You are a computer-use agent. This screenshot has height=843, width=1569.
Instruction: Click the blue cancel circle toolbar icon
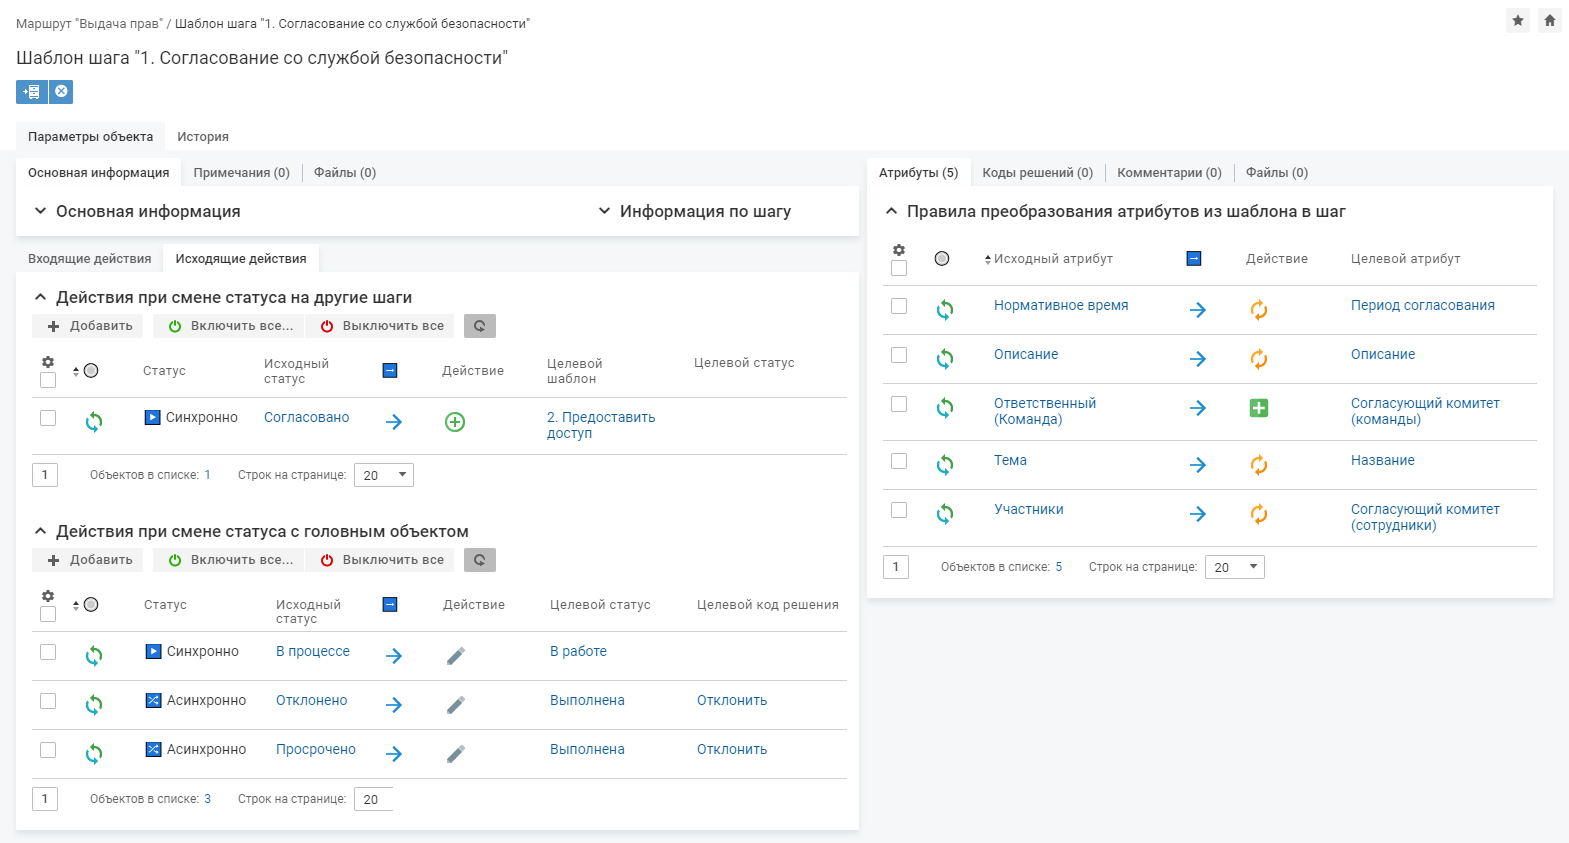pyautogui.click(x=61, y=92)
